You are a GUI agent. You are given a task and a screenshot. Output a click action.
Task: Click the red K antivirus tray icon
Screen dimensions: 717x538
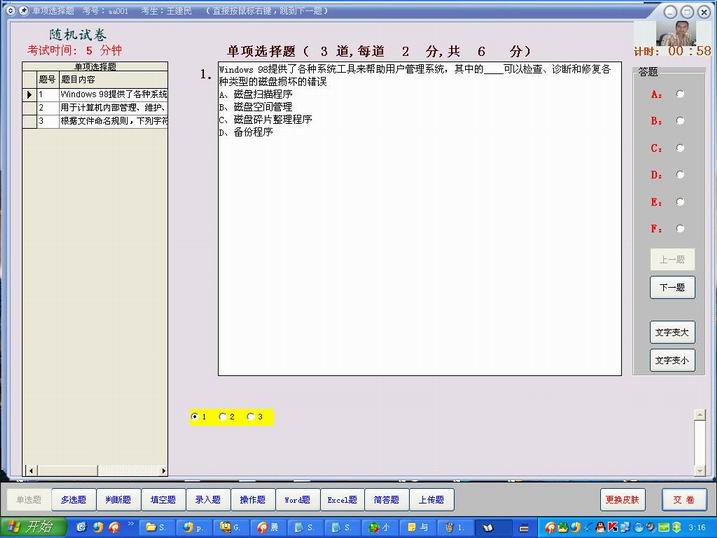613,527
